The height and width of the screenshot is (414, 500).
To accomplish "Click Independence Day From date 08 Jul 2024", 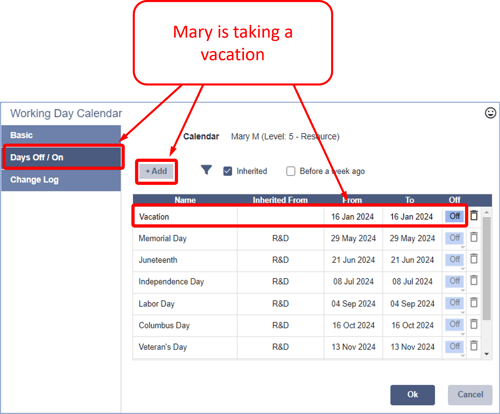I will pyautogui.click(x=353, y=282).
